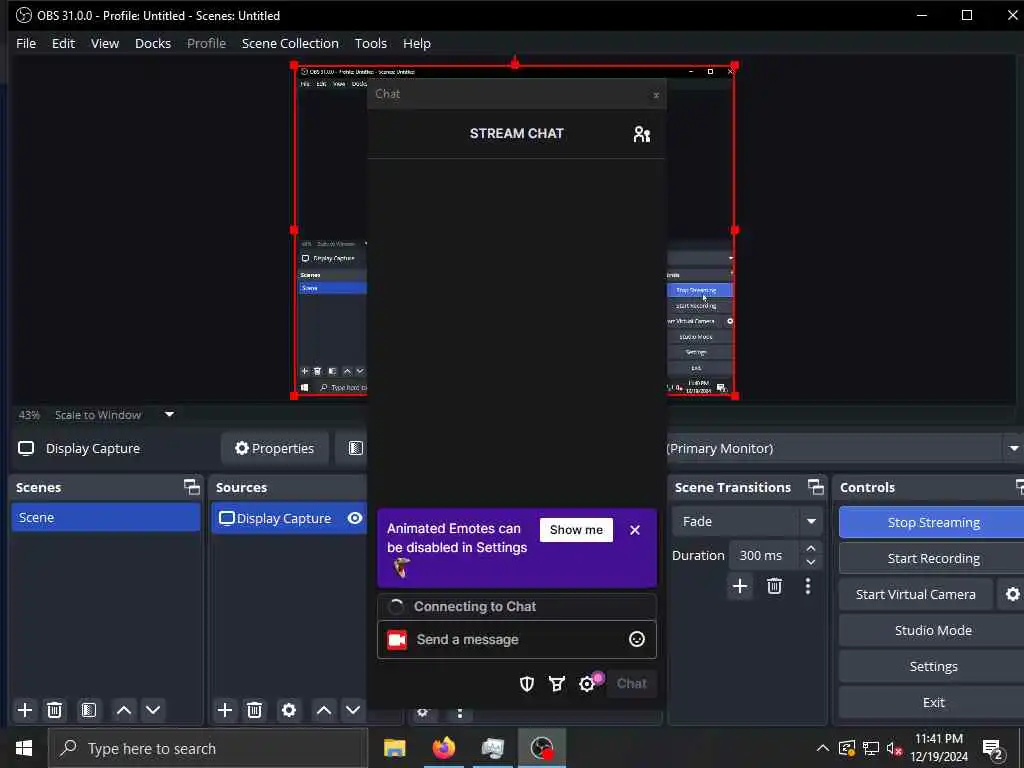This screenshot has height=768, width=1024.
Task: Open the Tools menu
Action: tap(370, 43)
